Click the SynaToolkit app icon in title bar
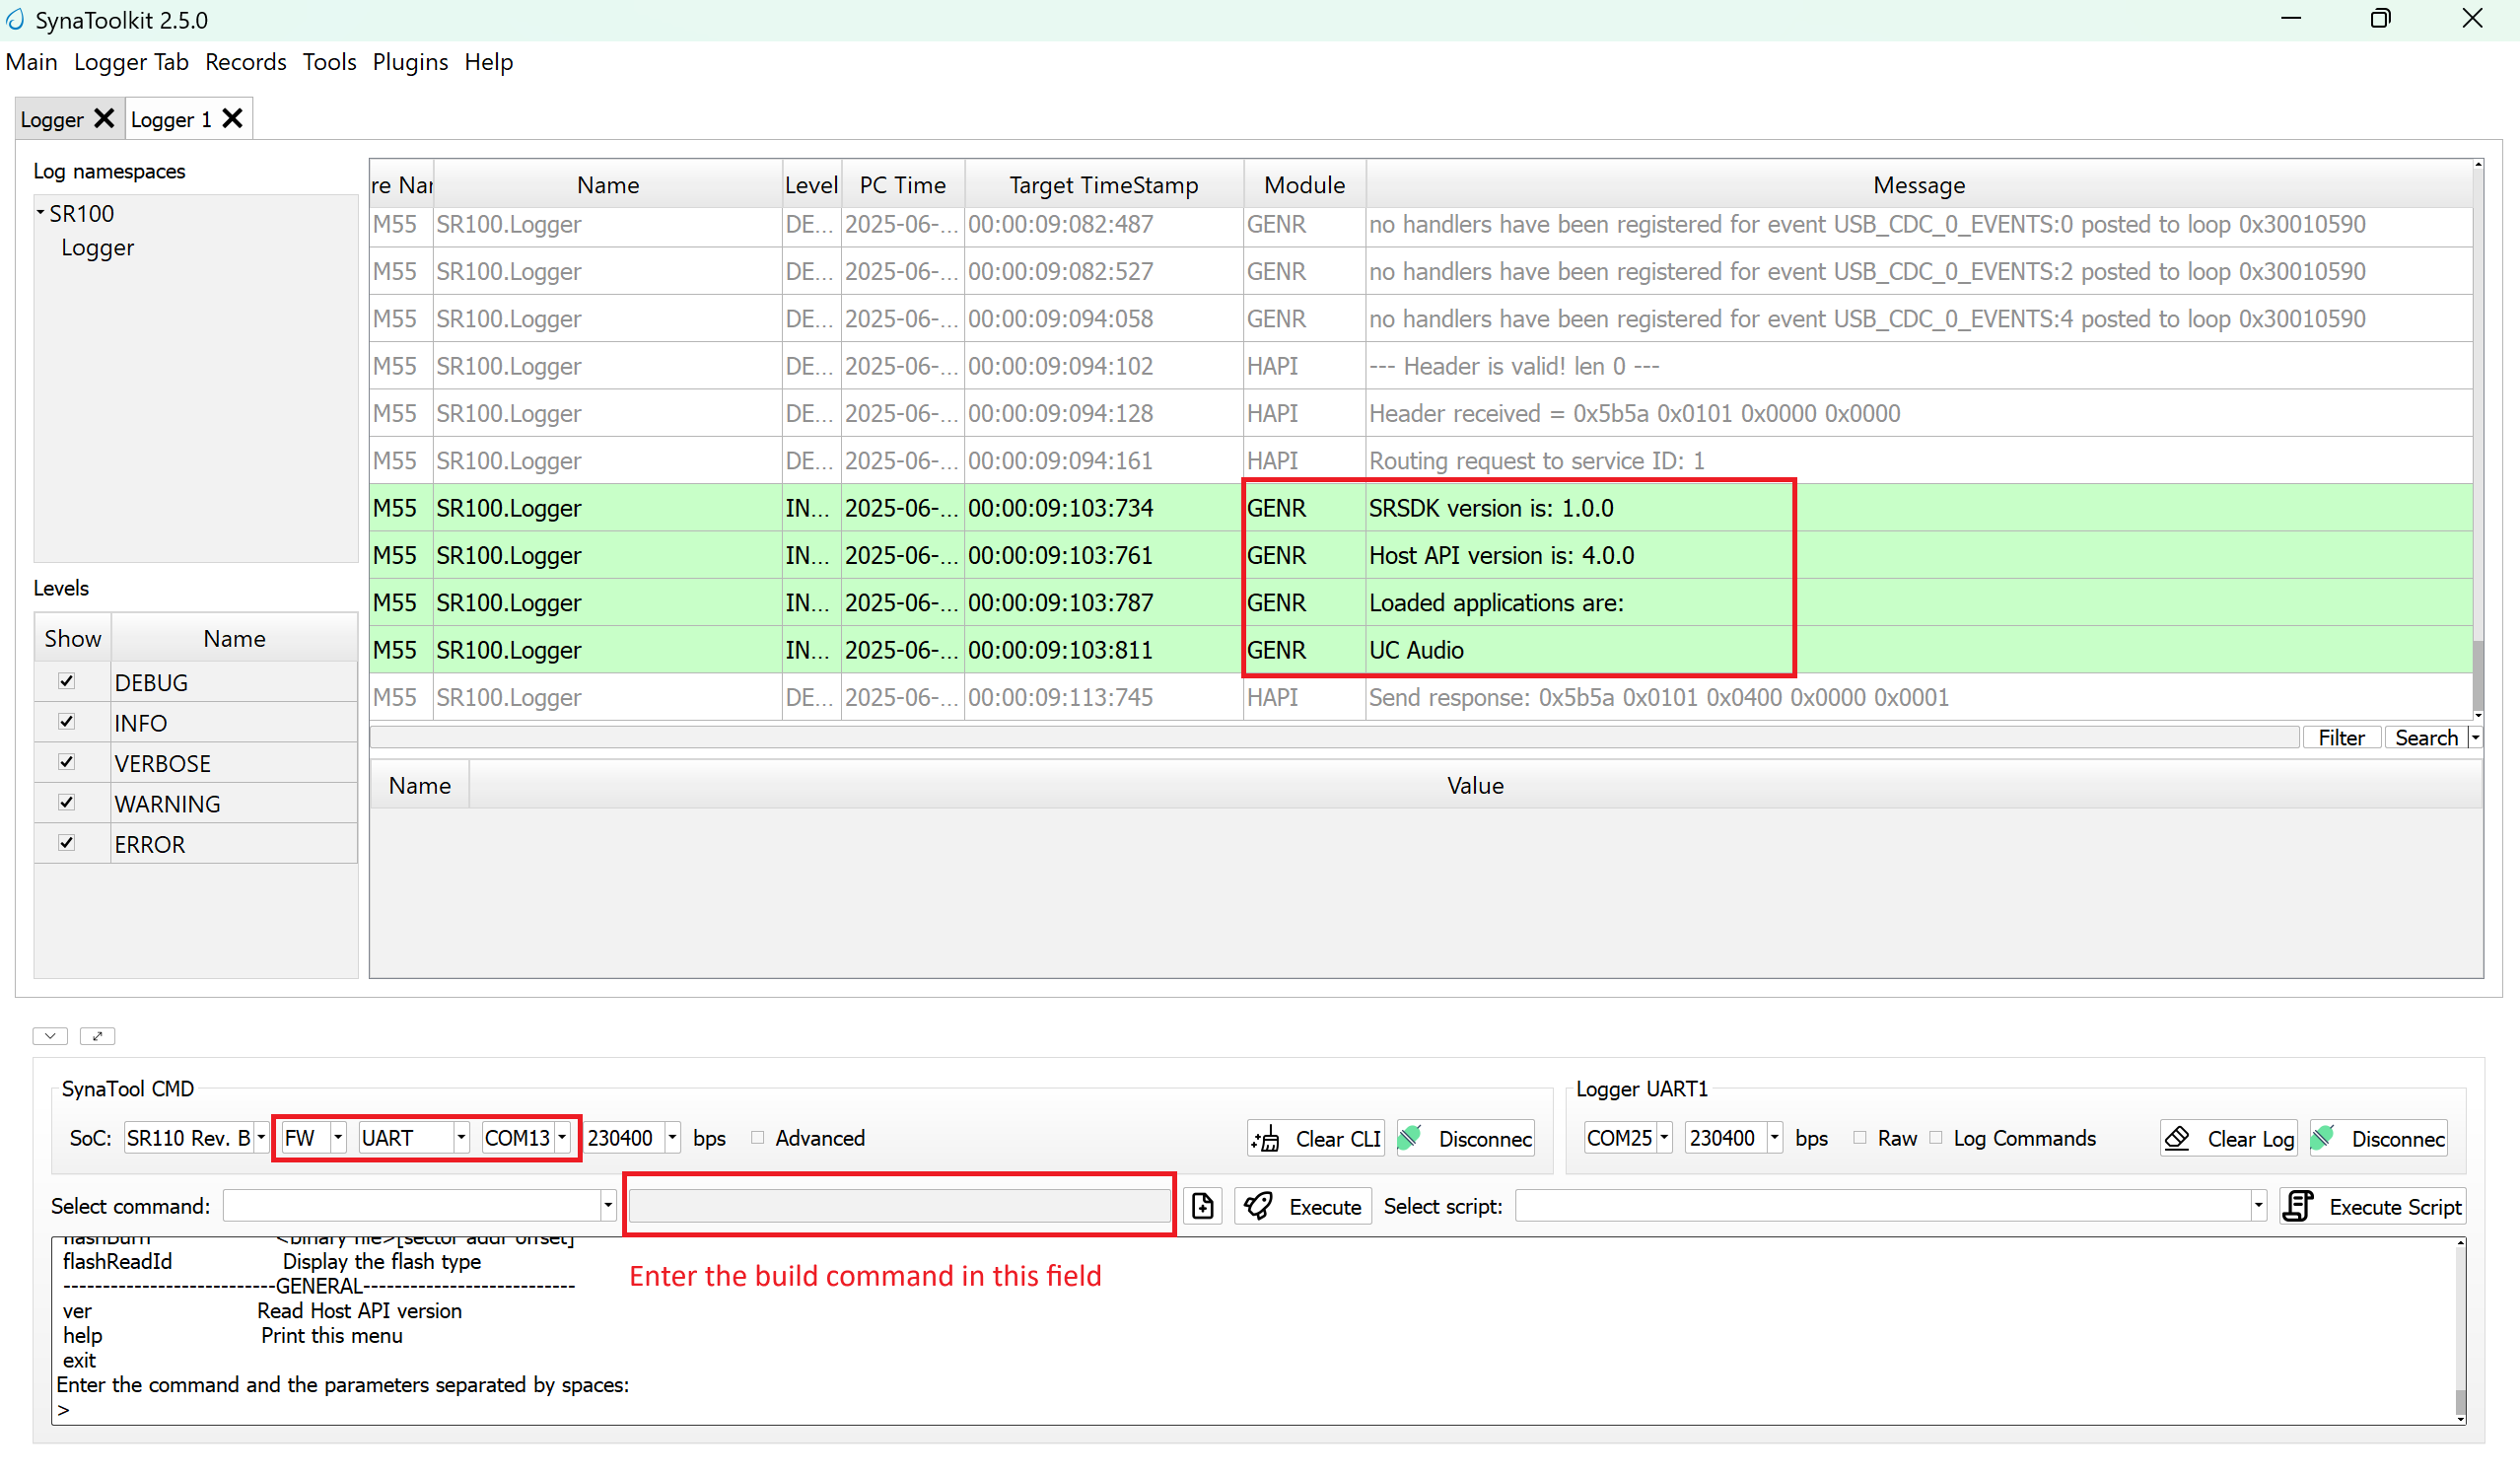The height and width of the screenshot is (1475, 2520). pos(15,19)
